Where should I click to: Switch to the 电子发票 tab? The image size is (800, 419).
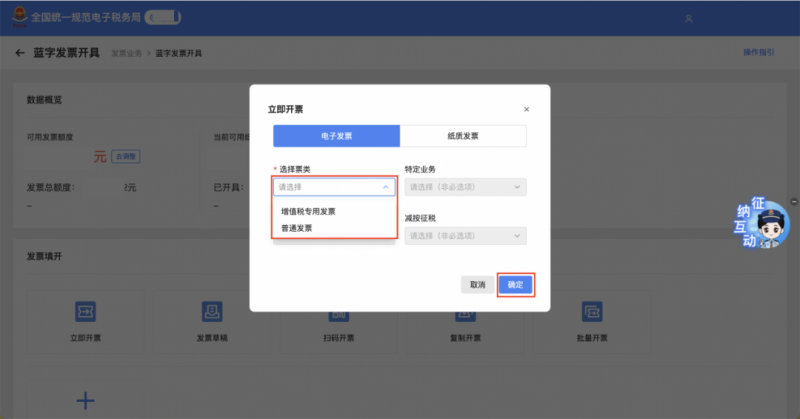336,136
